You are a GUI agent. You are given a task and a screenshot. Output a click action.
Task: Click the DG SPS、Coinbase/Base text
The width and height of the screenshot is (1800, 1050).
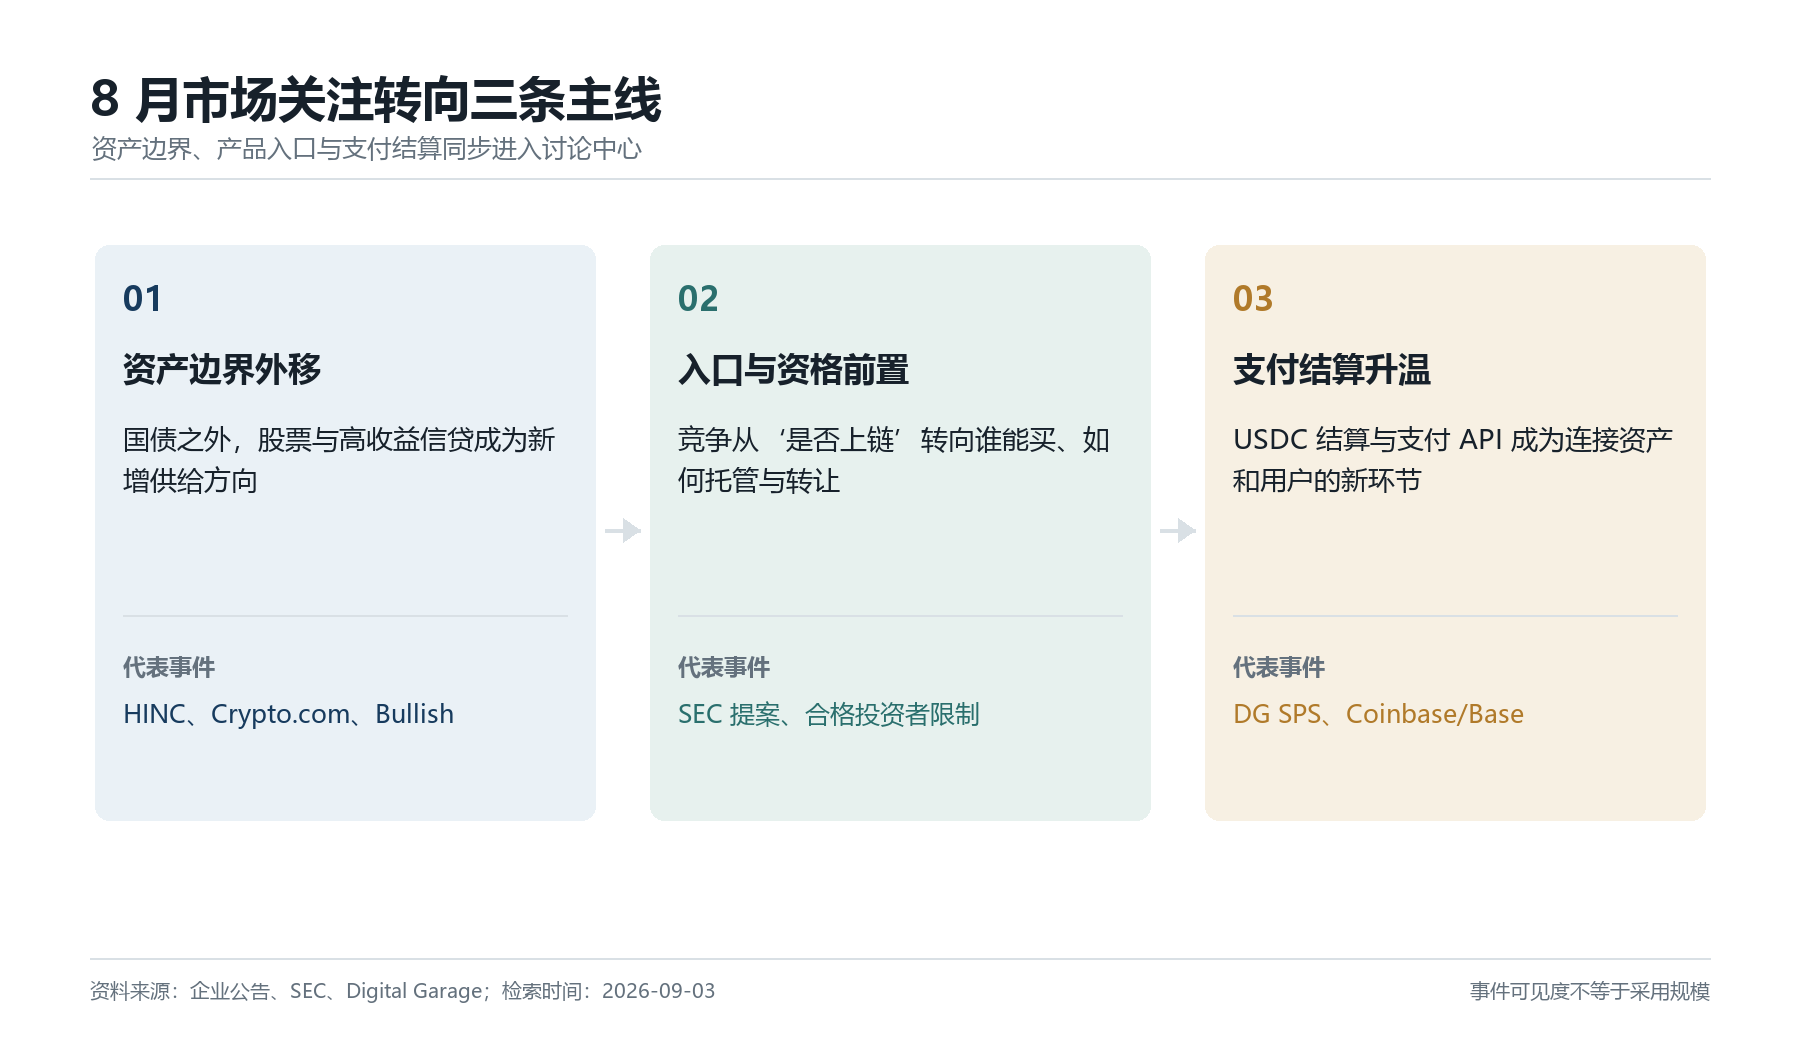click(x=1378, y=714)
